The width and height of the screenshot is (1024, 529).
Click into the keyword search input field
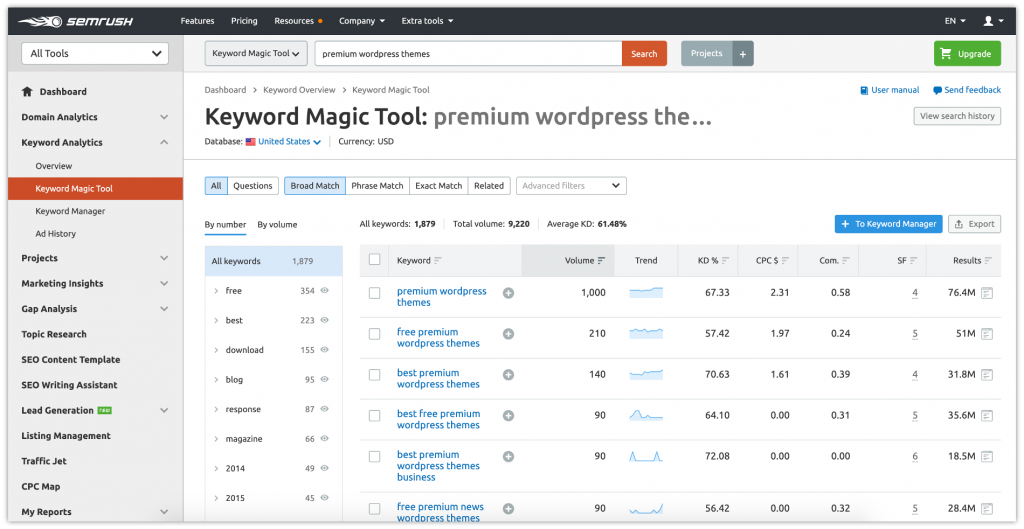468,54
